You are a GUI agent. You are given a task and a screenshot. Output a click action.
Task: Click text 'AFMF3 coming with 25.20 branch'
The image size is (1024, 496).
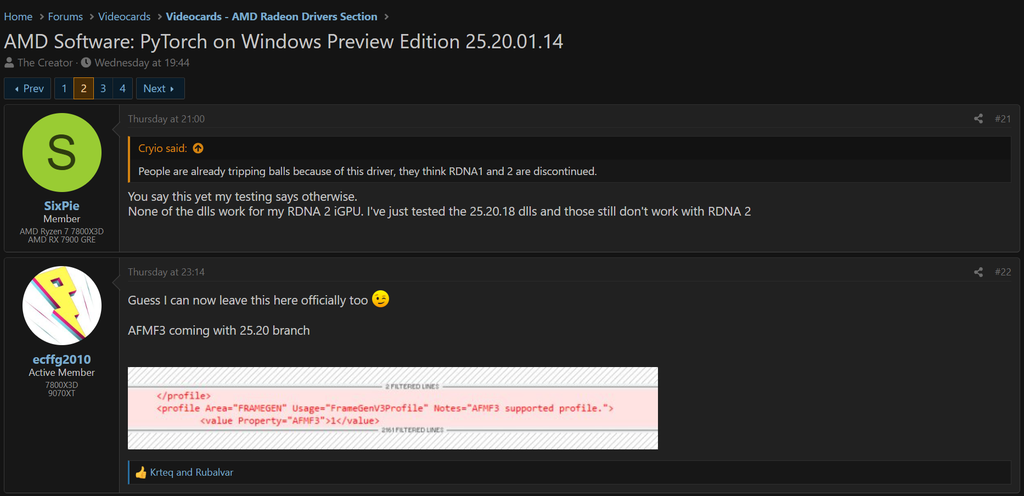click(219, 330)
